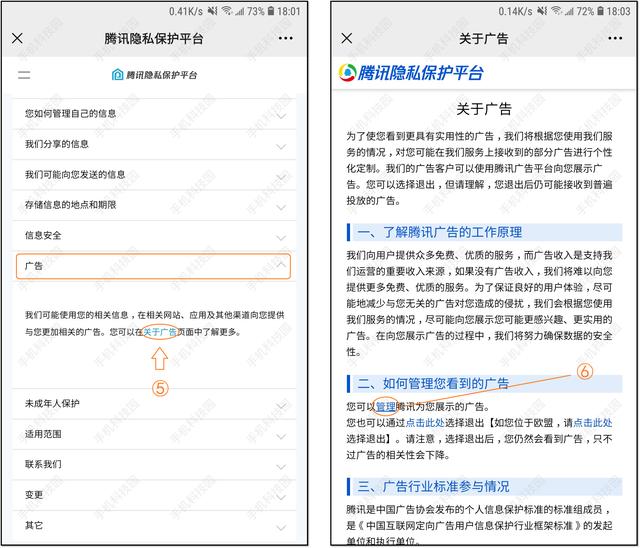Open the 关于广告 link
The width and height of the screenshot is (640, 548).
pos(160,331)
